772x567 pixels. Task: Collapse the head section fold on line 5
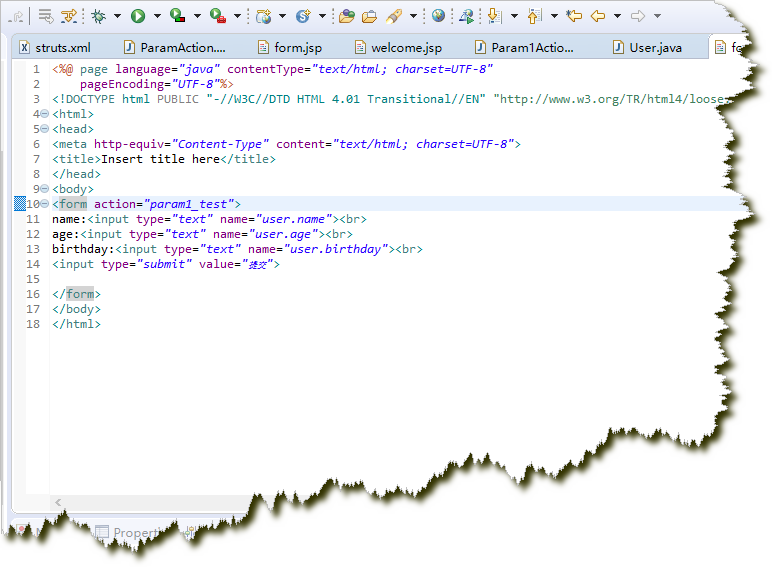tap(44, 130)
